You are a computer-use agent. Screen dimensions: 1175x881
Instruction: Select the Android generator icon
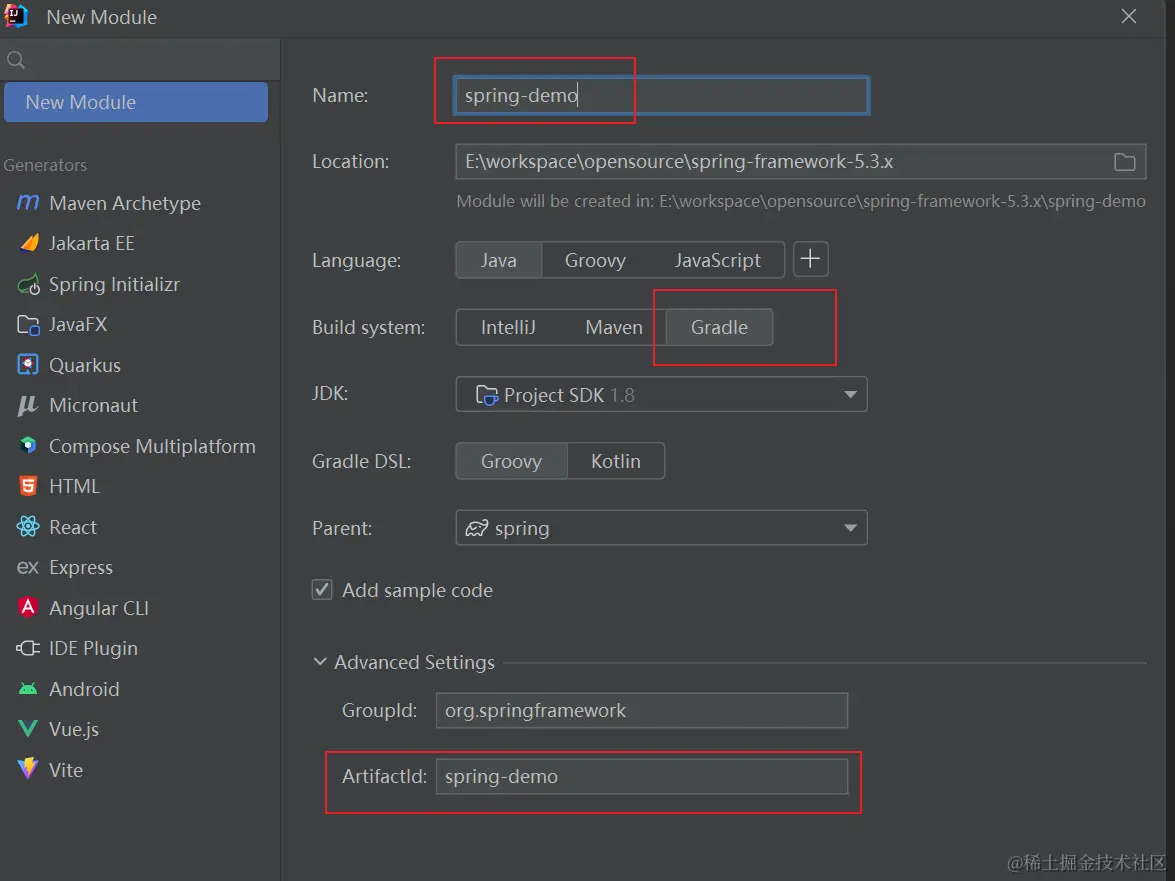pos(28,689)
